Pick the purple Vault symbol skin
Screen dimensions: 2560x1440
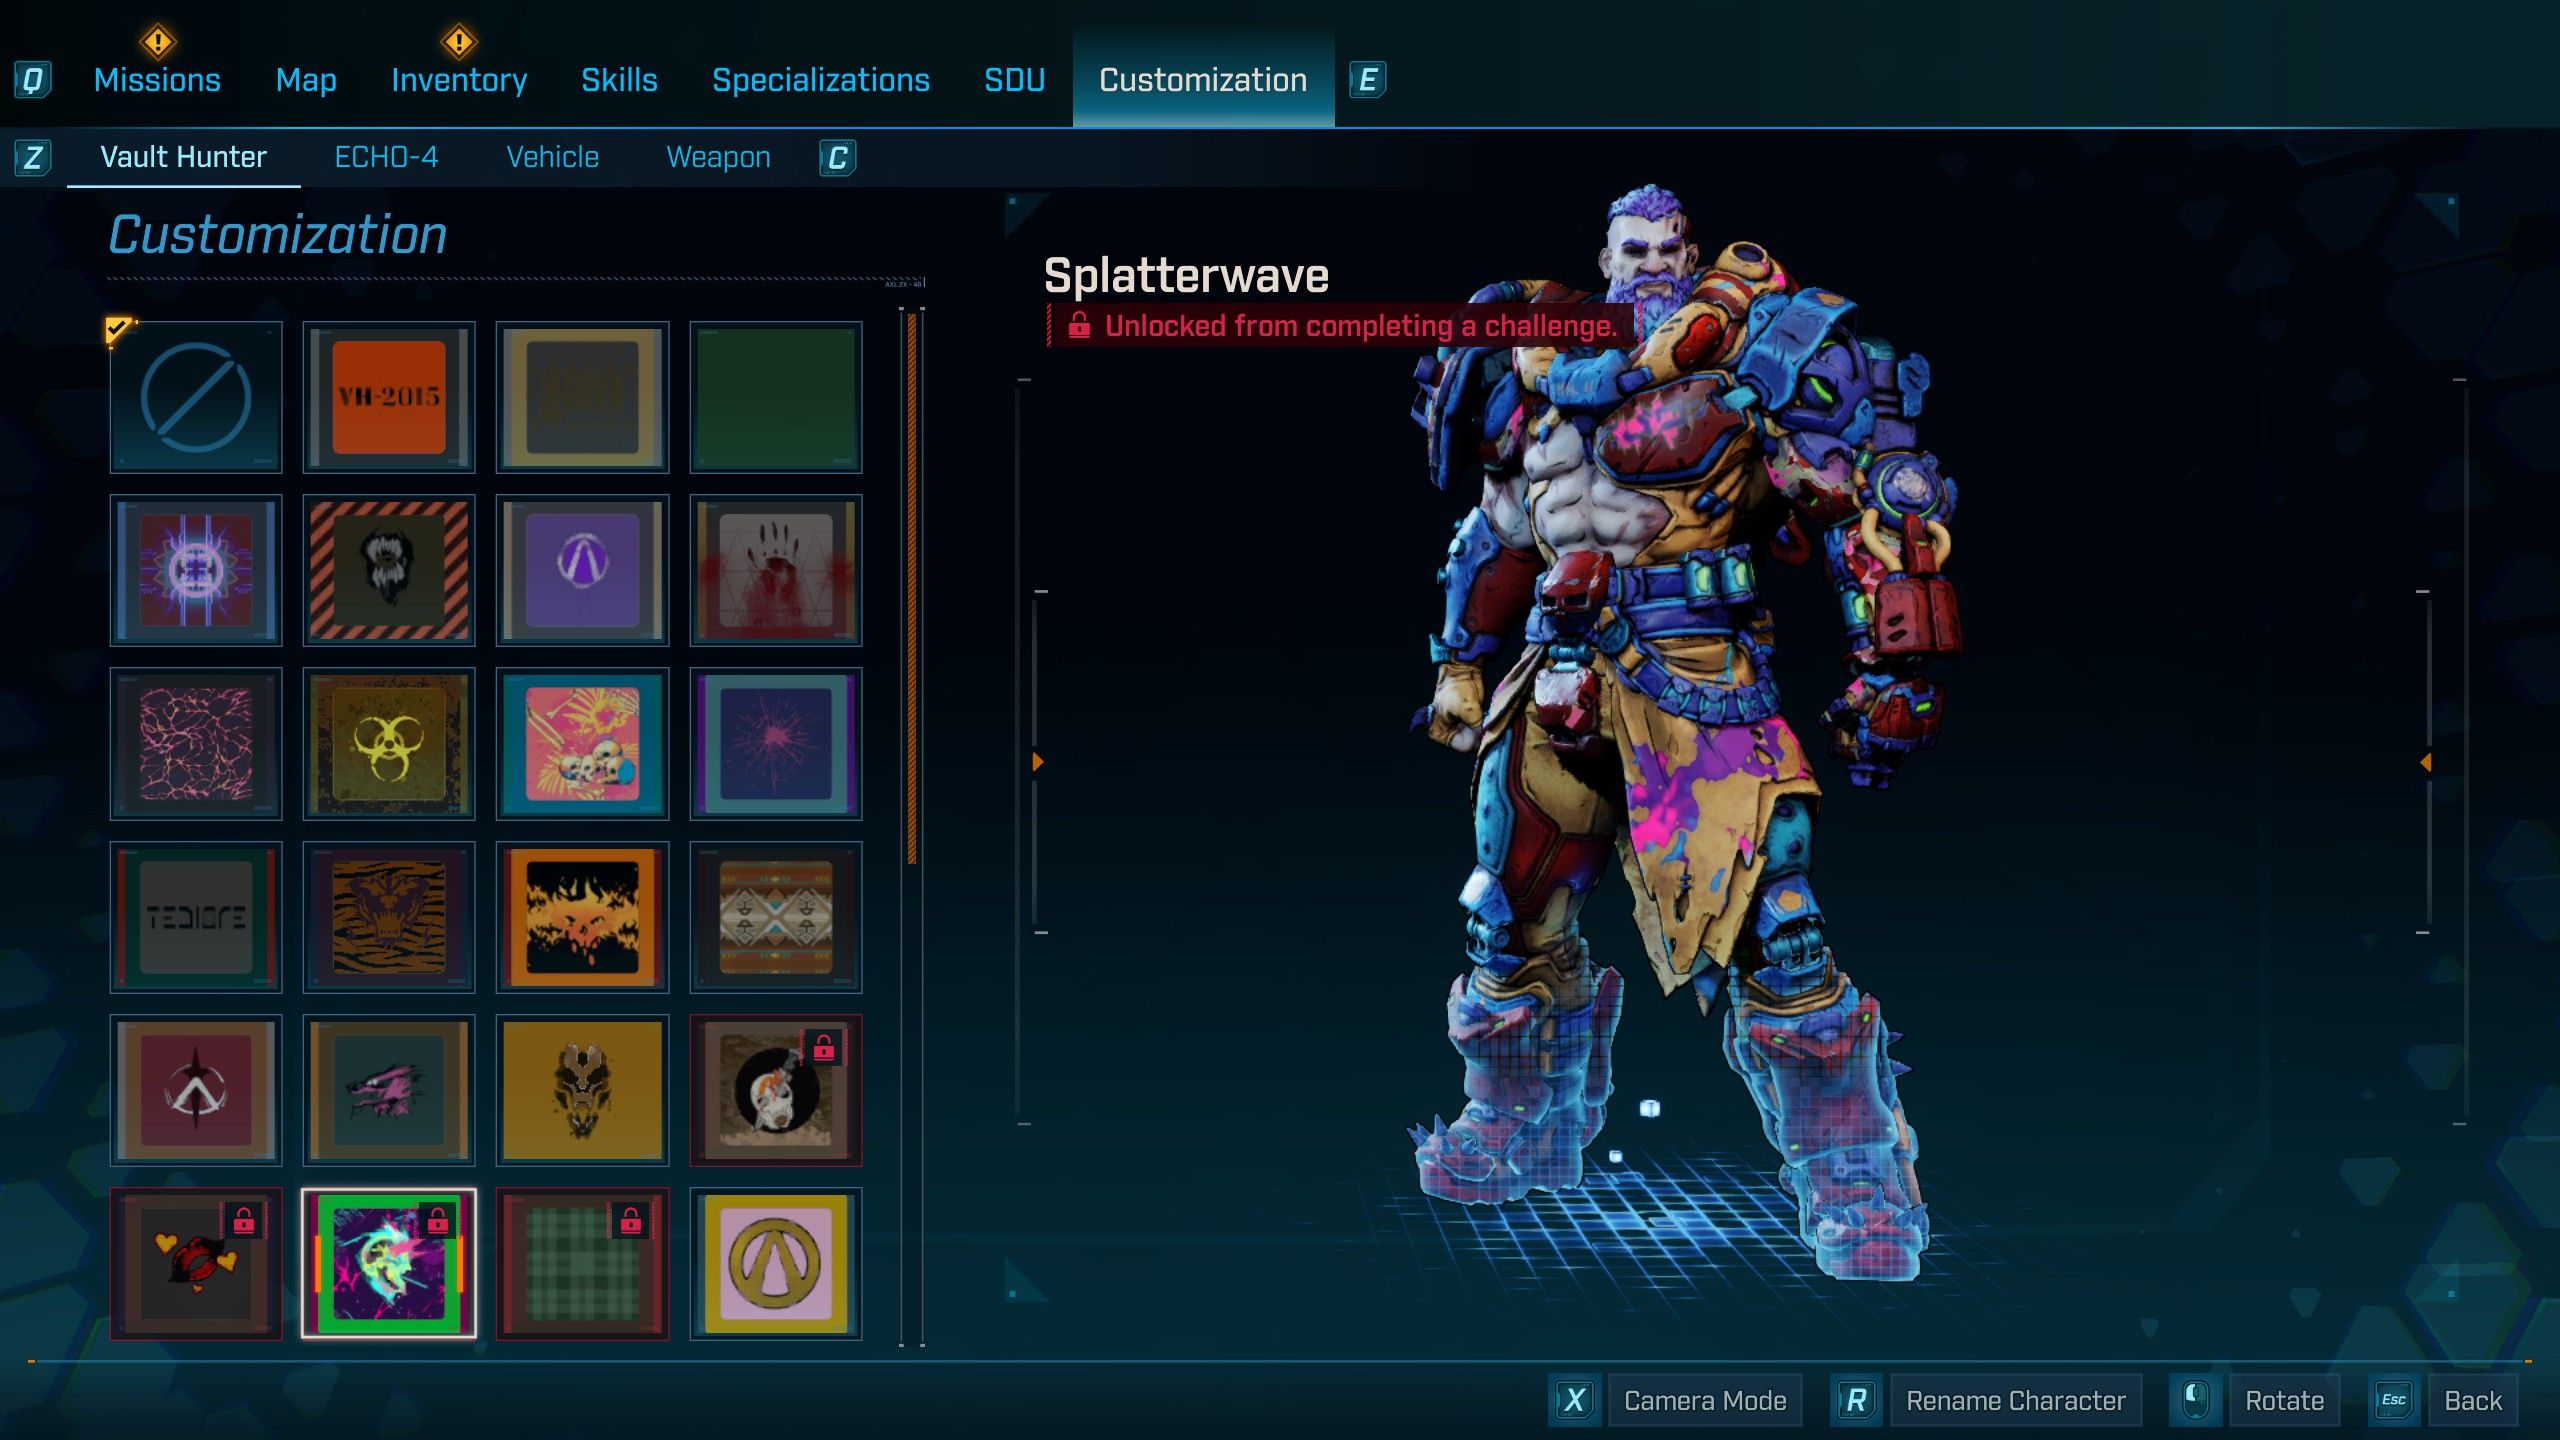(x=582, y=570)
